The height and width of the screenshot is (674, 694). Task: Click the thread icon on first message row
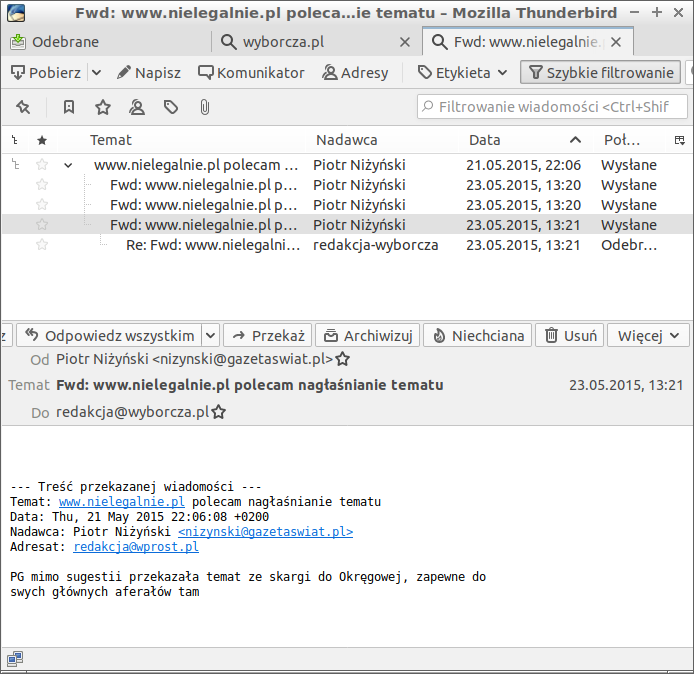pos(15,165)
